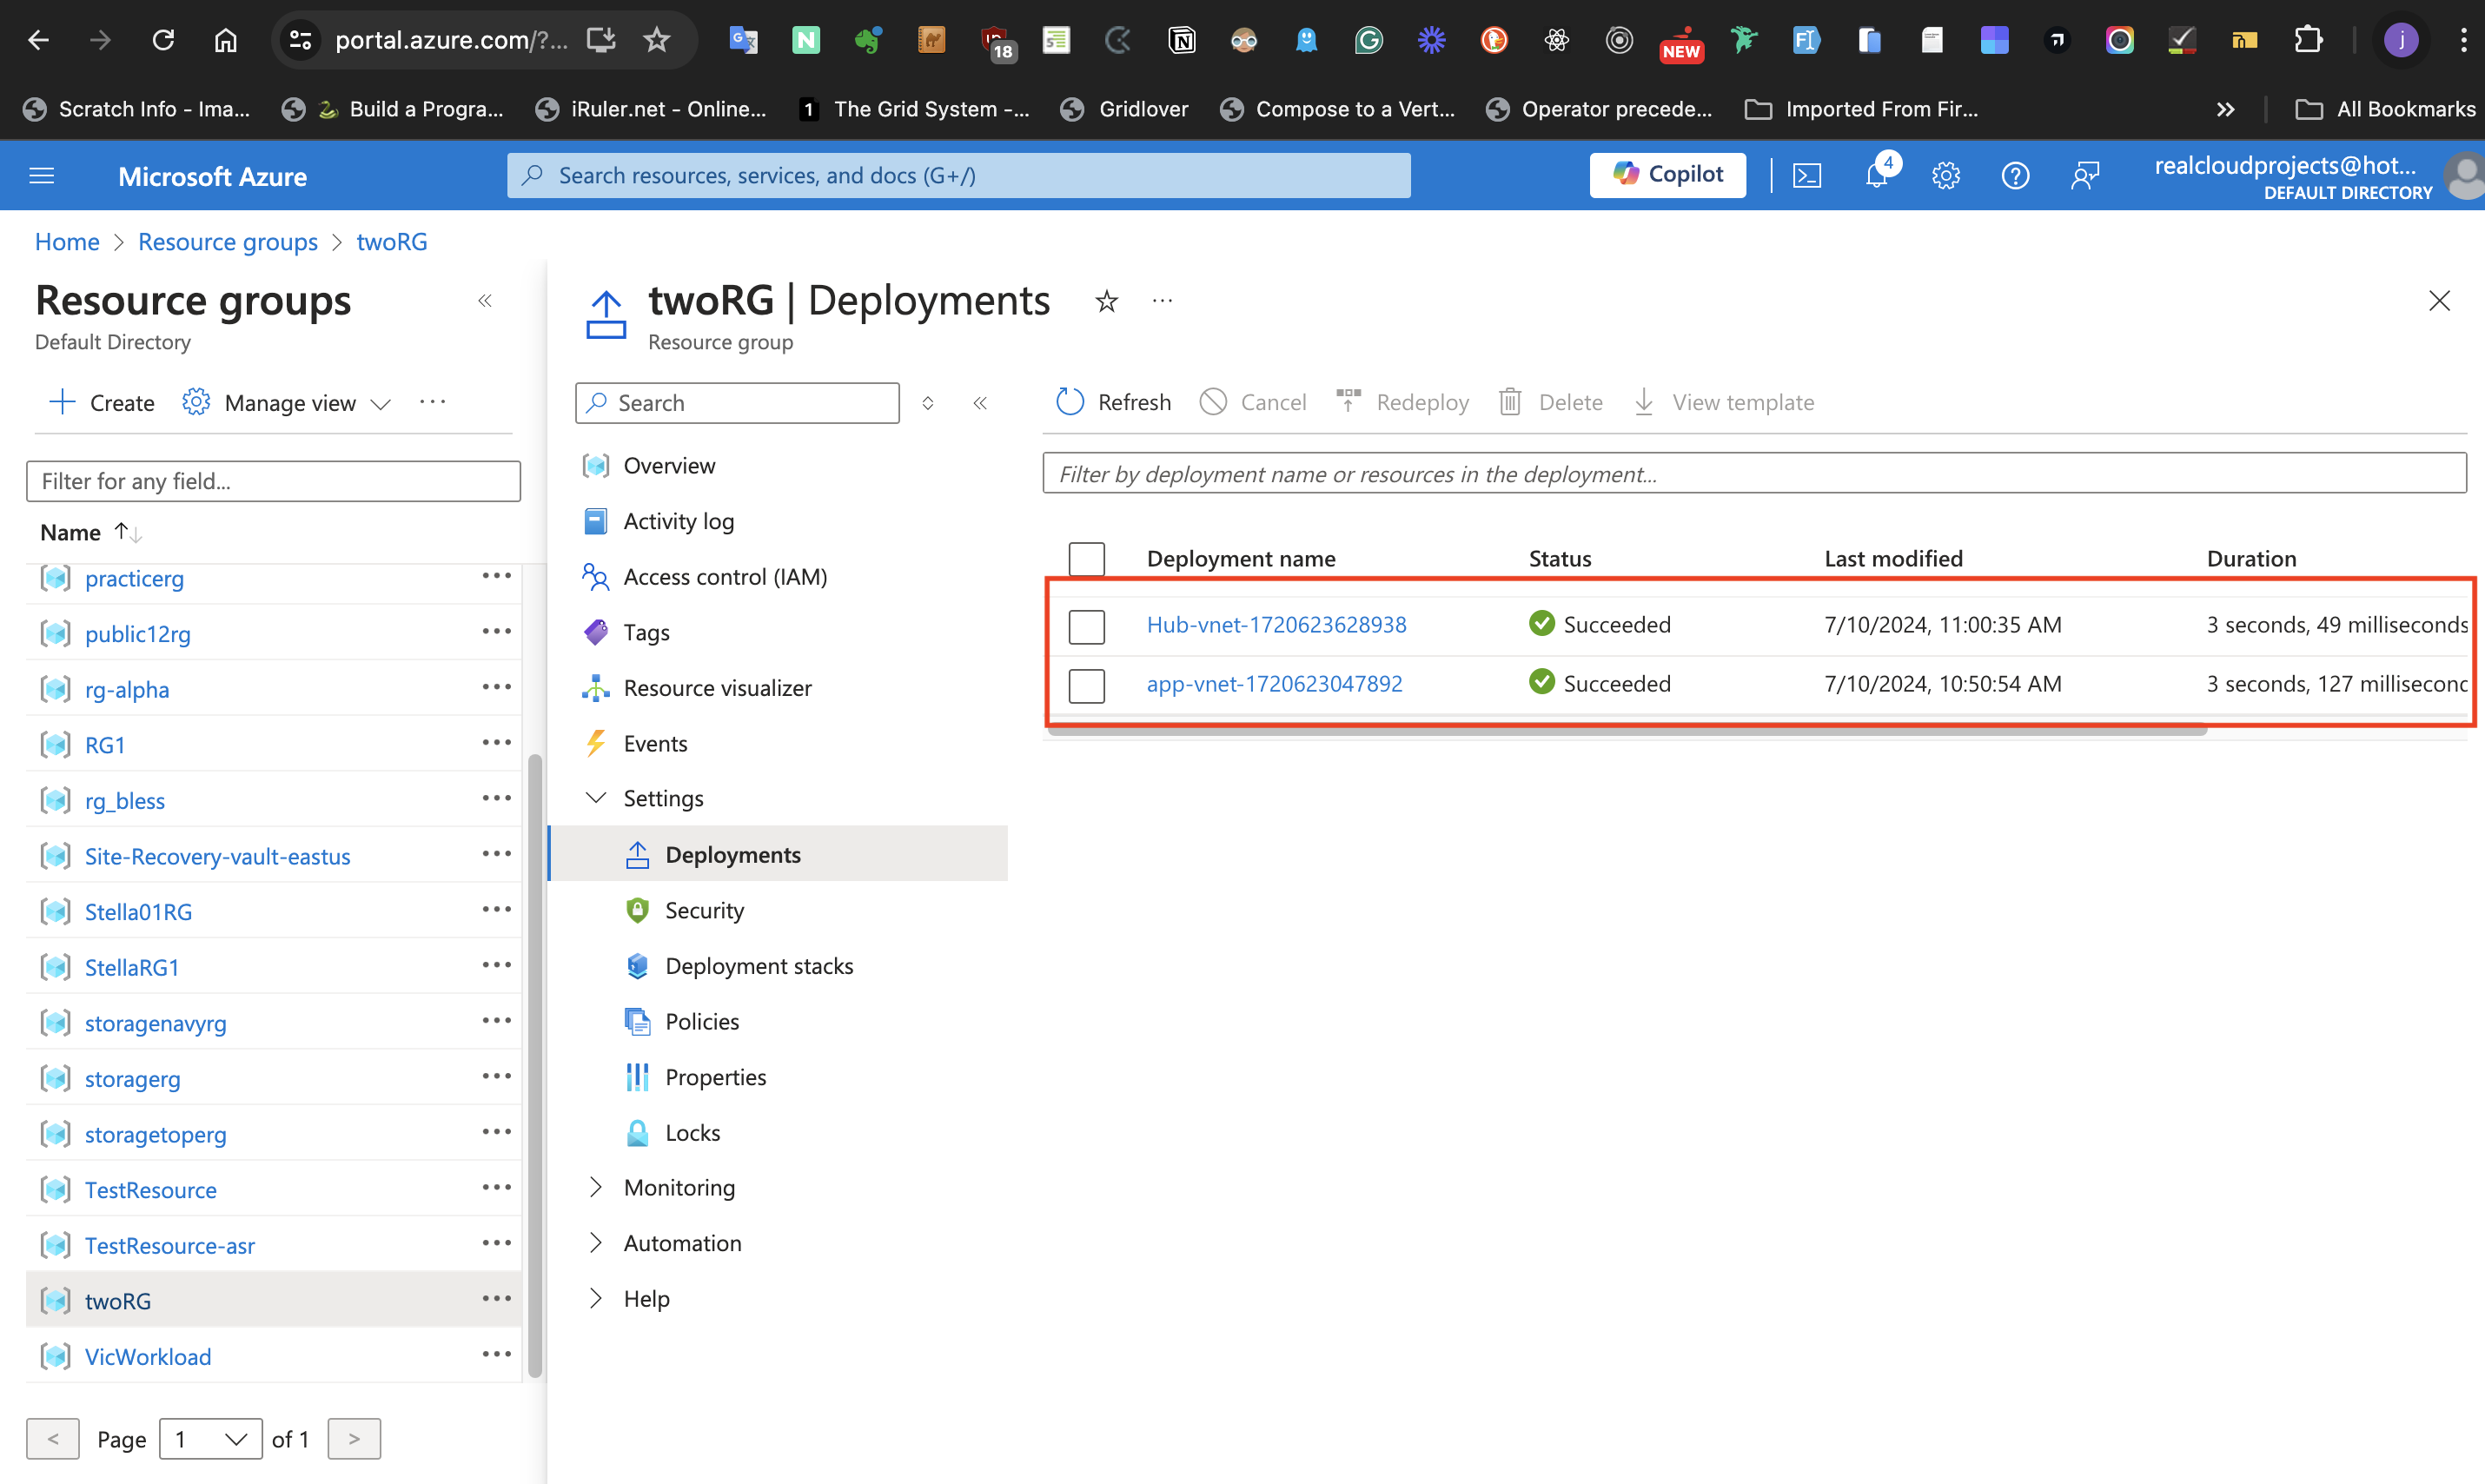Open Deployment stacks menu item
2485x1484 pixels.
[x=758, y=966]
